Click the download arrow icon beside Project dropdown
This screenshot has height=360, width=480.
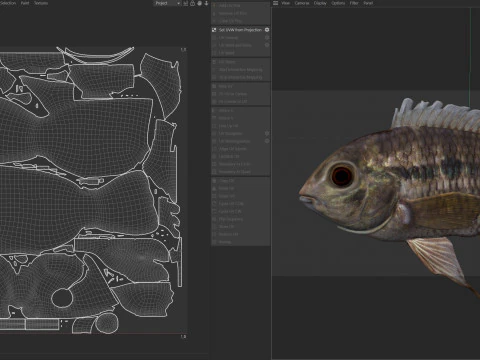click(x=206, y=3)
